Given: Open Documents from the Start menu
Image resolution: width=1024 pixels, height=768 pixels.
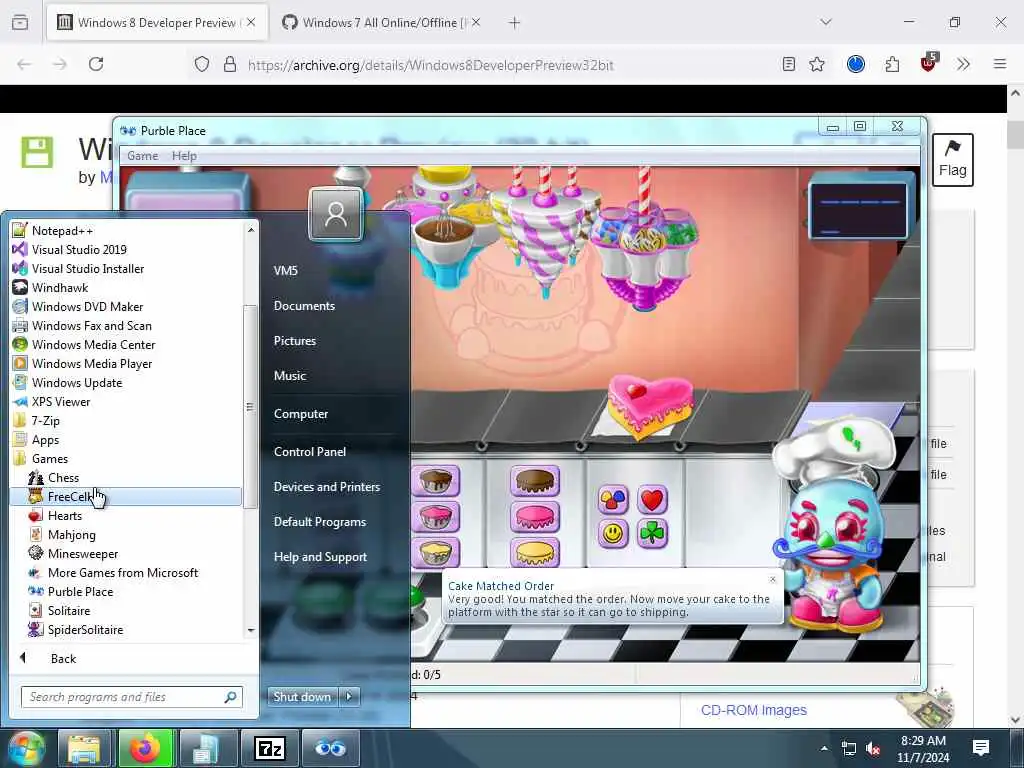Looking at the screenshot, I should click(x=304, y=306).
